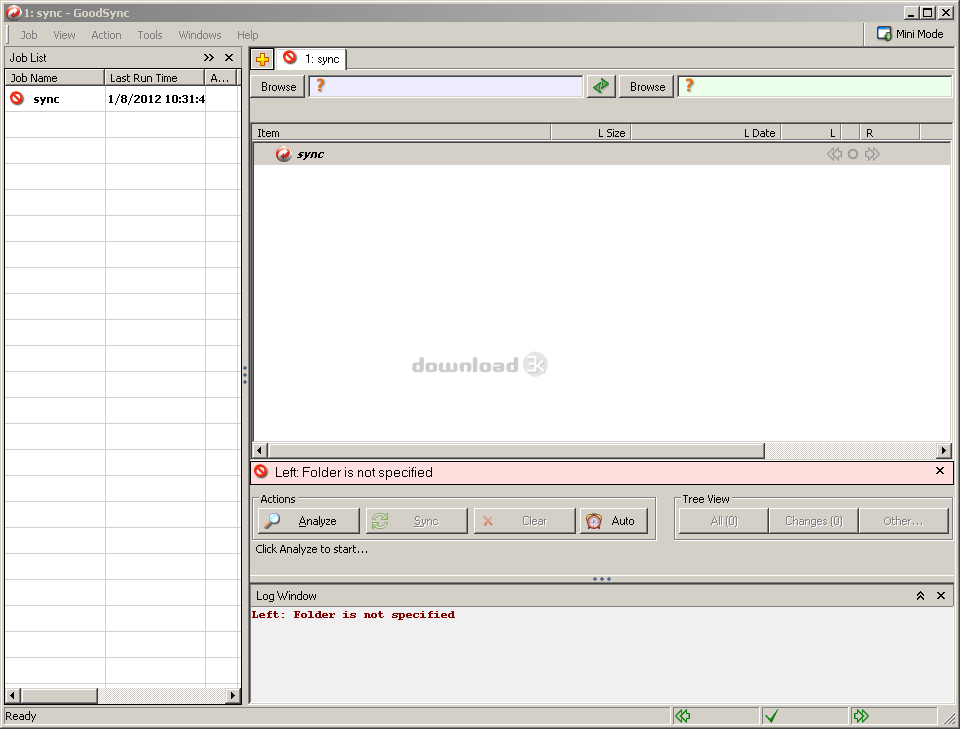This screenshot has width=960, height=729.
Task: Browse for the right folder
Action: point(647,87)
